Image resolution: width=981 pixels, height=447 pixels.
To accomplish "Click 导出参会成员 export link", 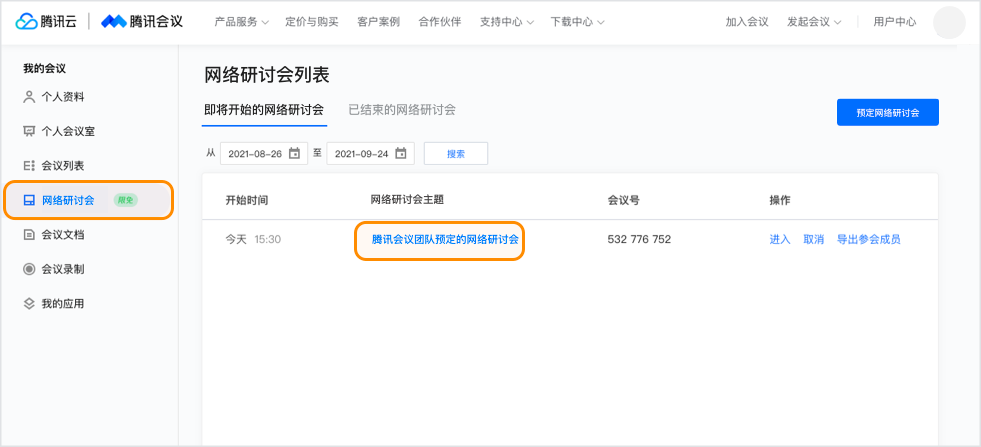I will tap(868, 240).
